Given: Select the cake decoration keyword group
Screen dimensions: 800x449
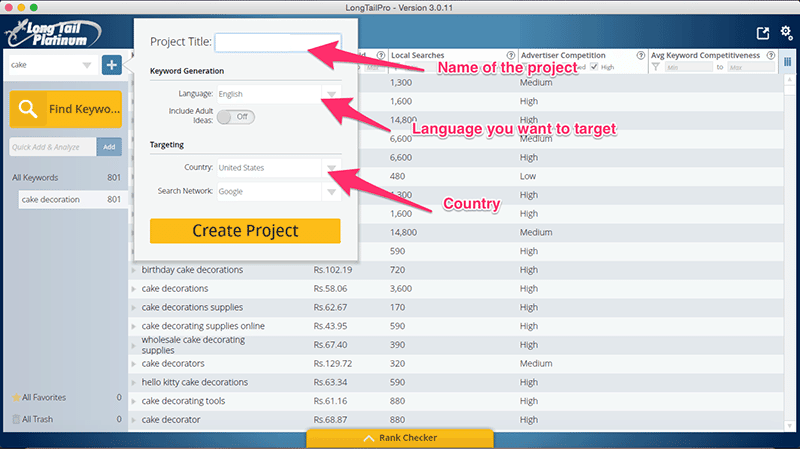Looking at the screenshot, I should point(71,199).
